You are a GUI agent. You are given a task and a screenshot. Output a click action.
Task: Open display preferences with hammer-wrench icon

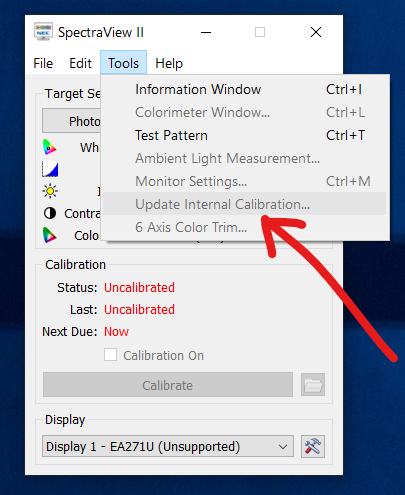pyautogui.click(x=313, y=446)
